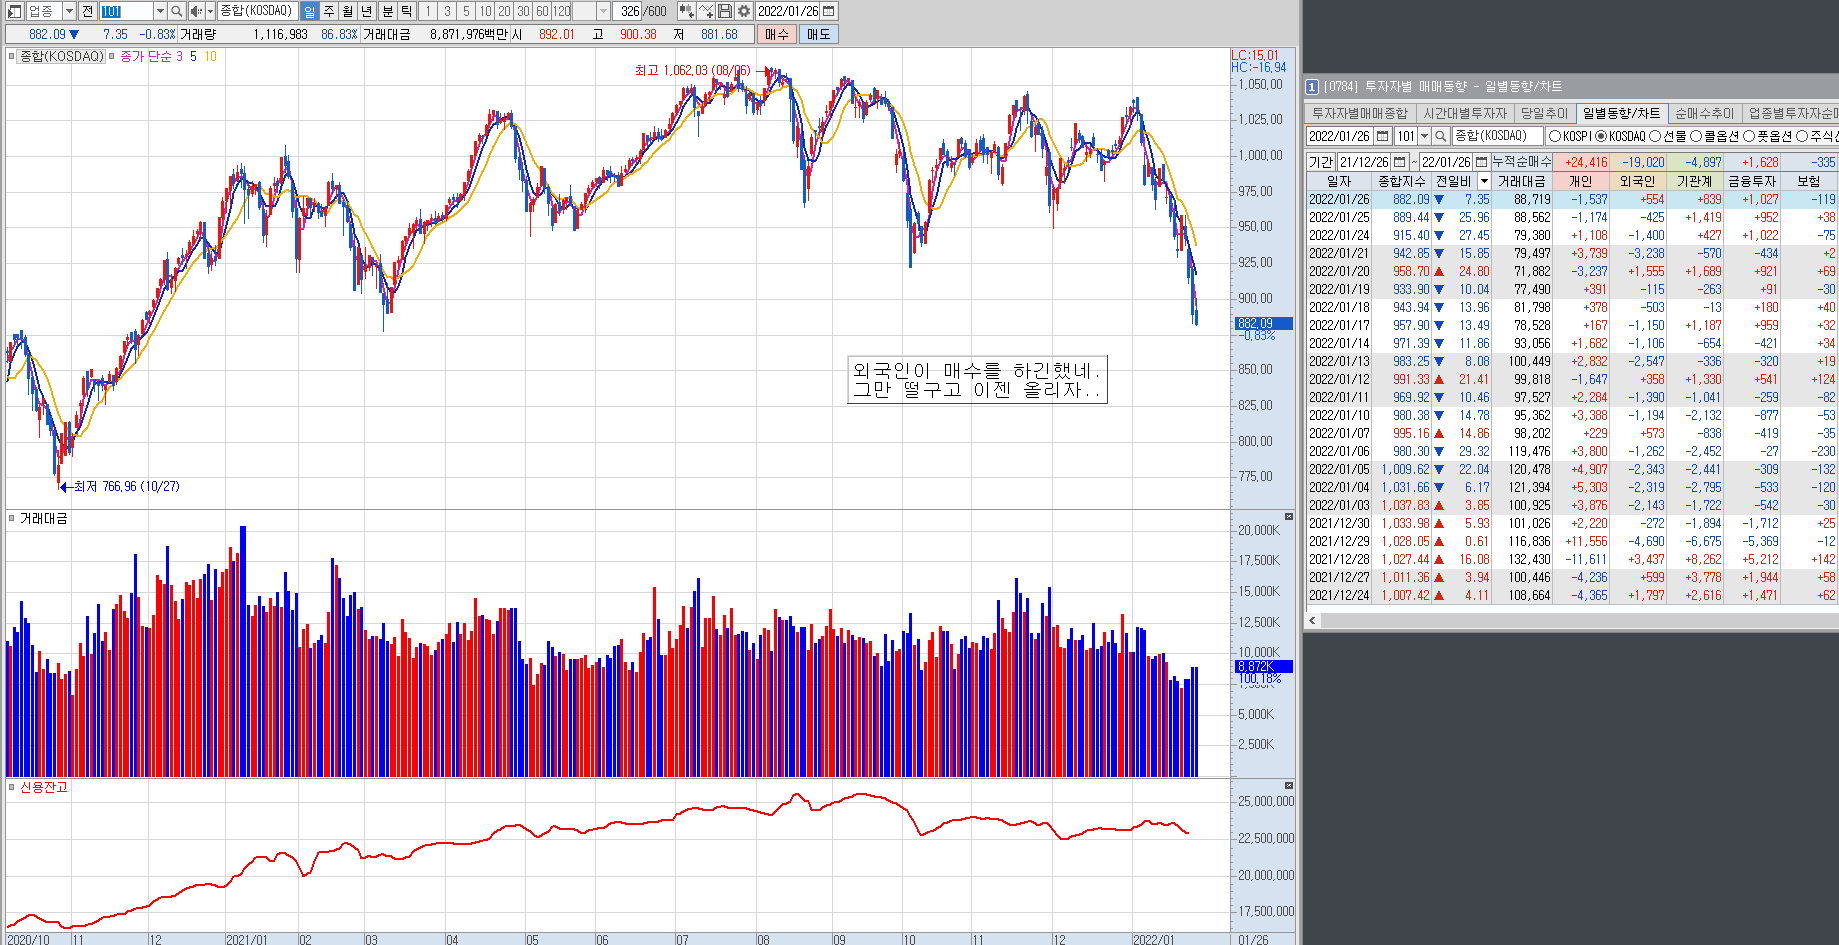The height and width of the screenshot is (945, 1839).
Task: Click the 전 button in chart toolbar
Action: pyautogui.click(x=87, y=11)
